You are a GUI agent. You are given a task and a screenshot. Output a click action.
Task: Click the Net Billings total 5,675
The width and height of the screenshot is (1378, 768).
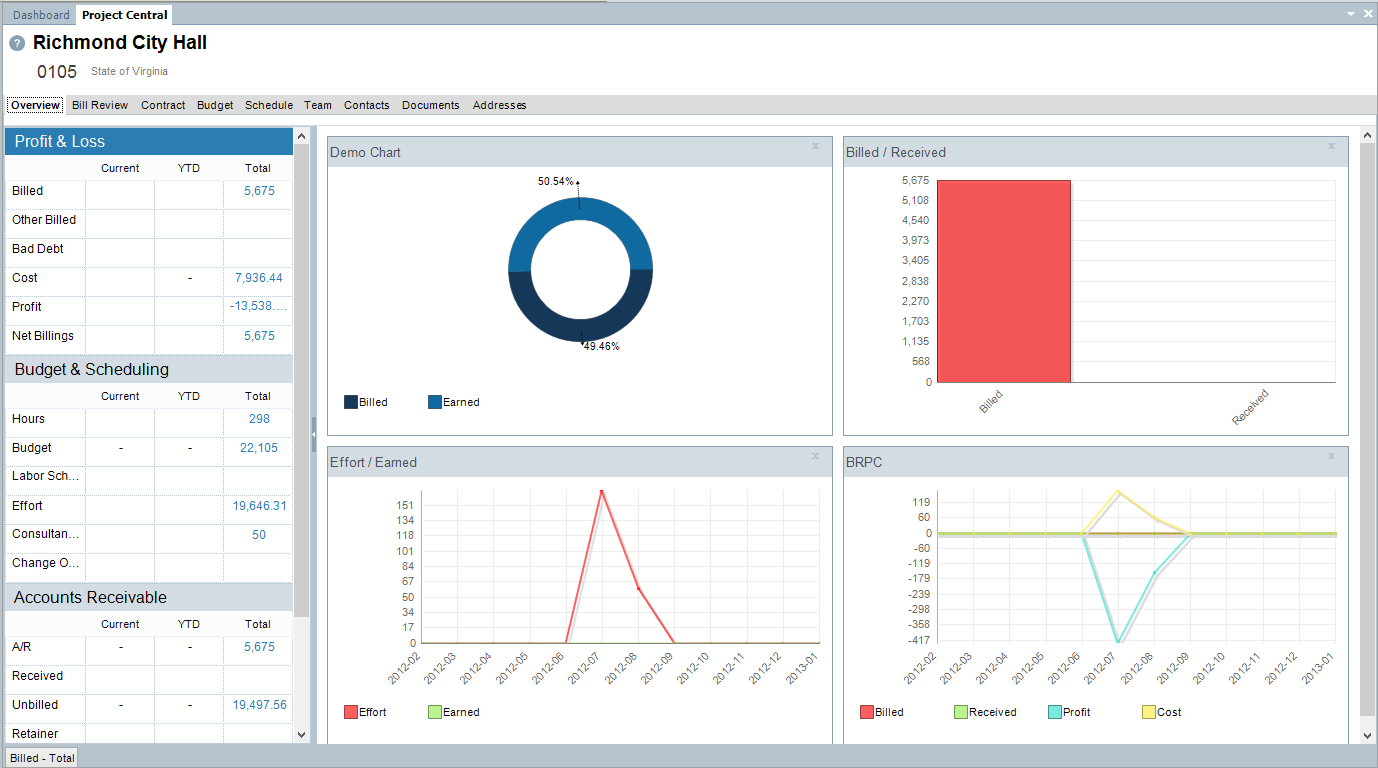tap(259, 336)
